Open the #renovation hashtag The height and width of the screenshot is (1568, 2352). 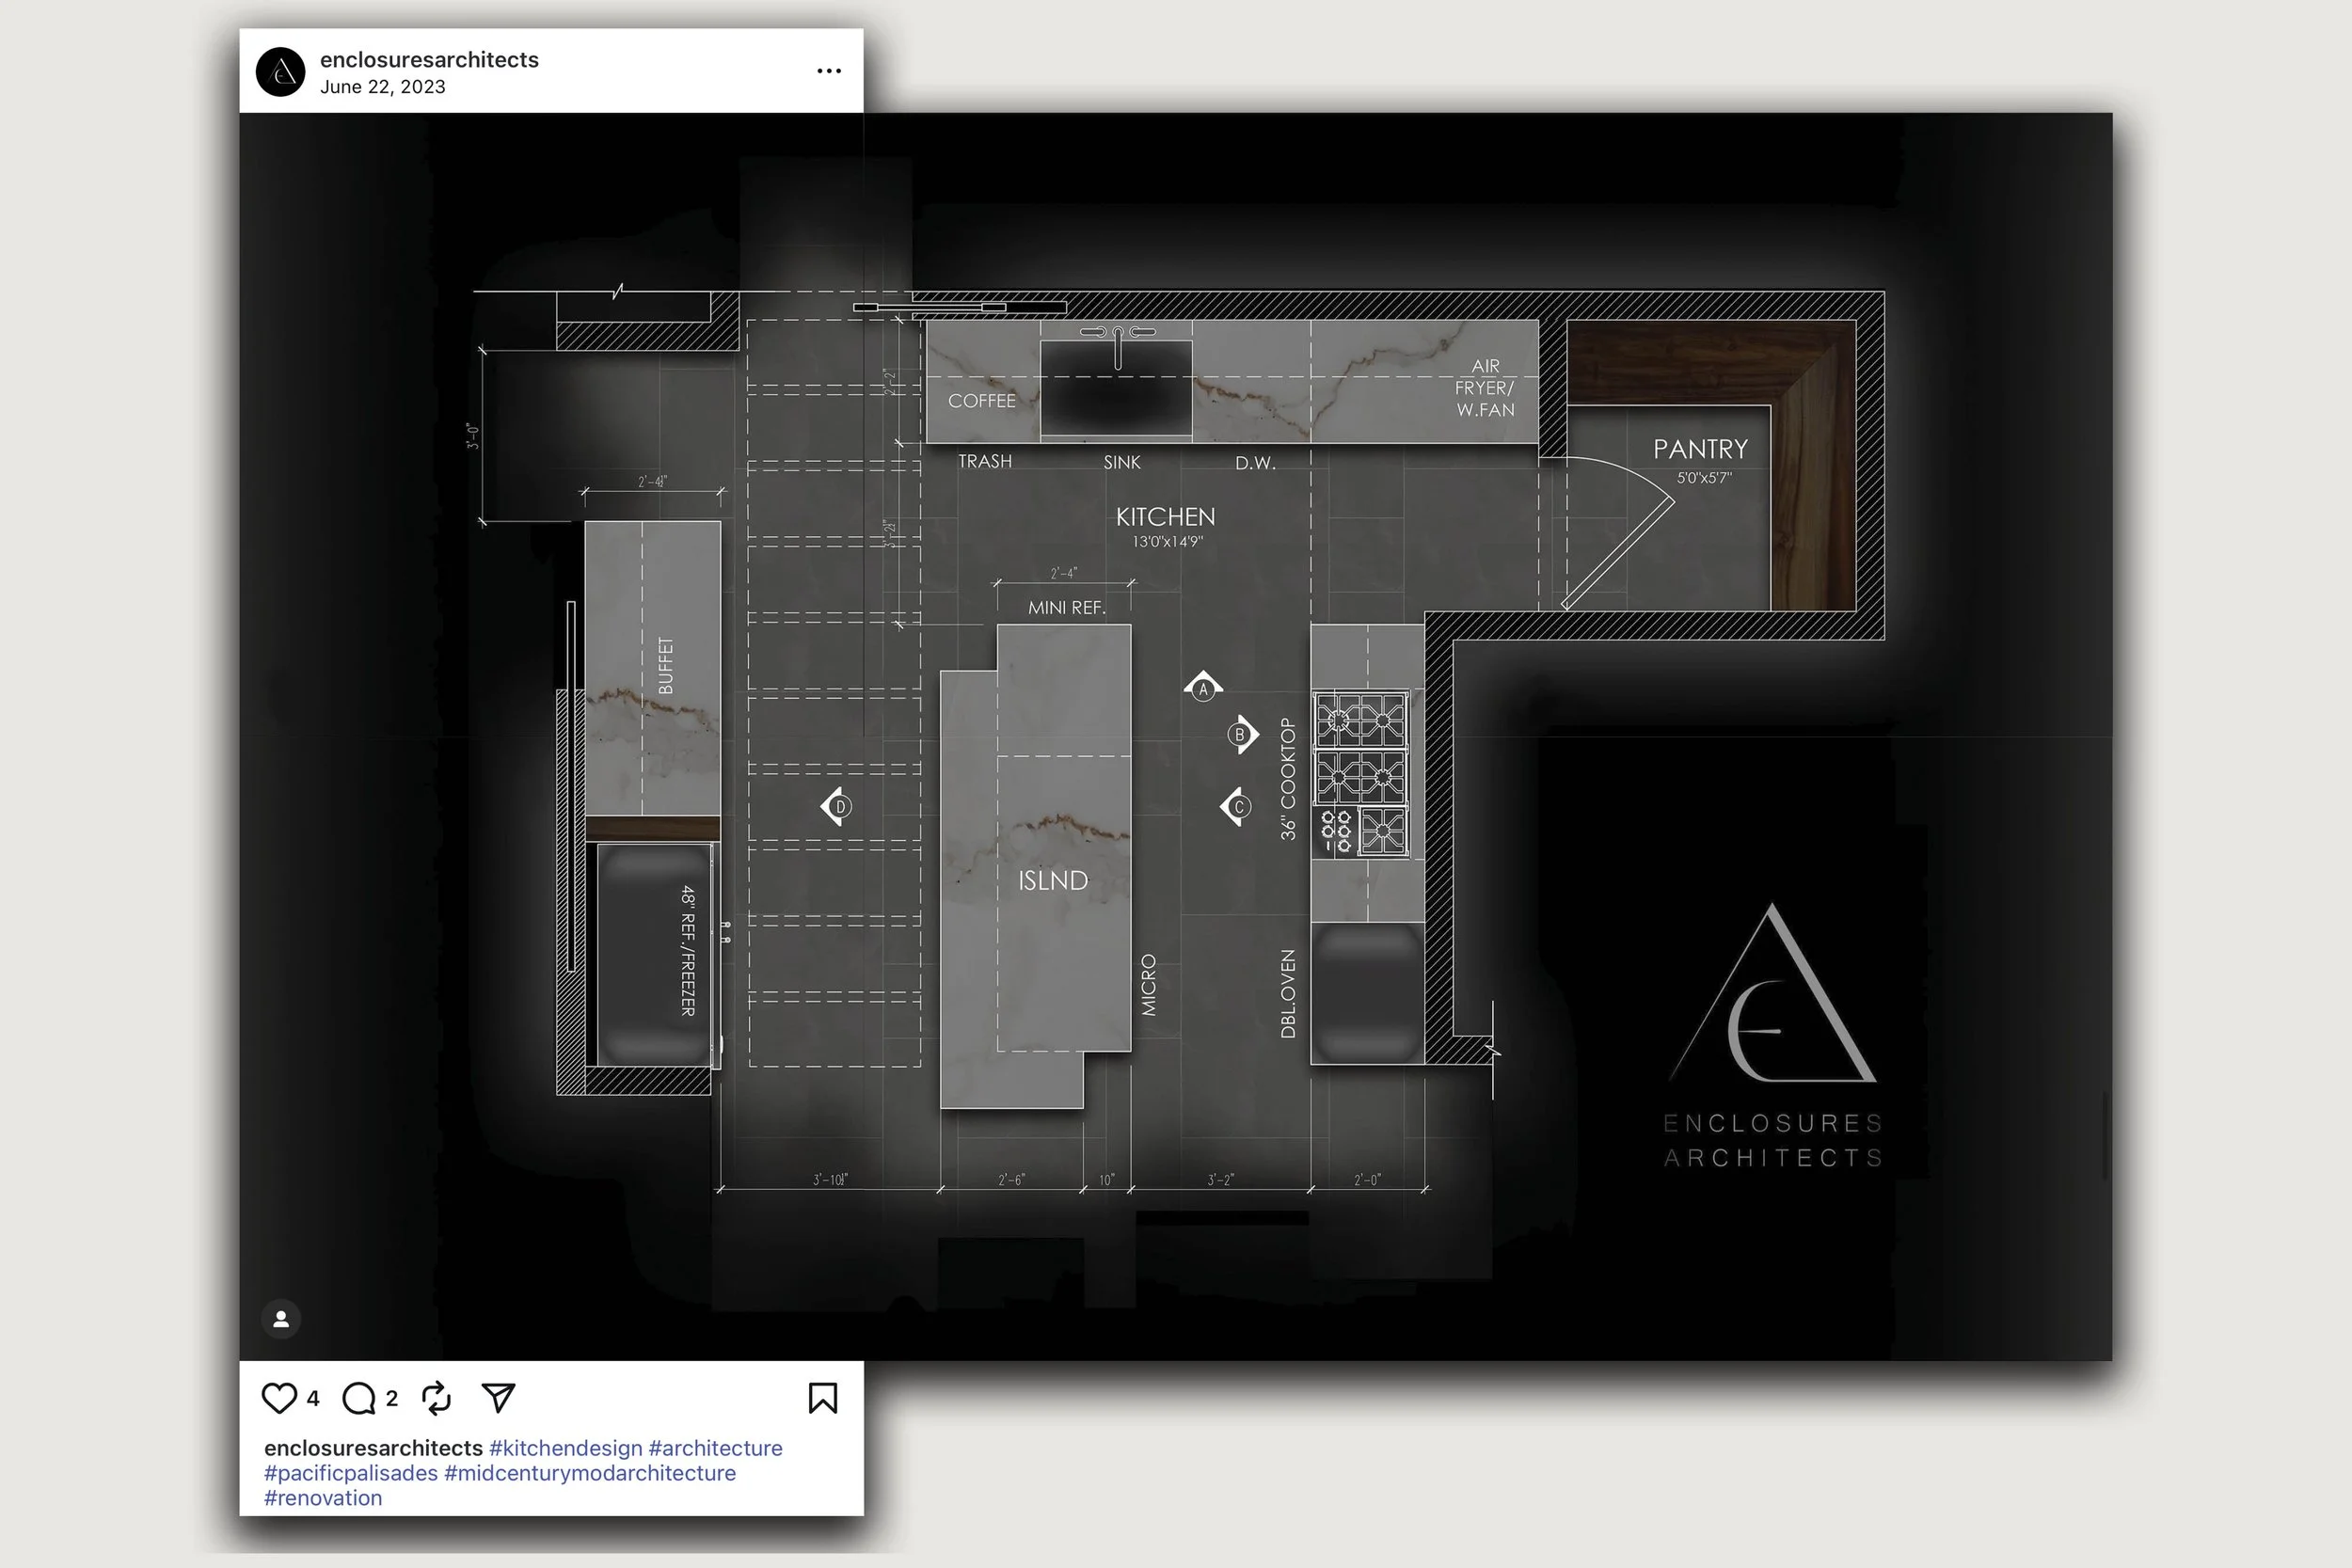[x=323, y=1498]
